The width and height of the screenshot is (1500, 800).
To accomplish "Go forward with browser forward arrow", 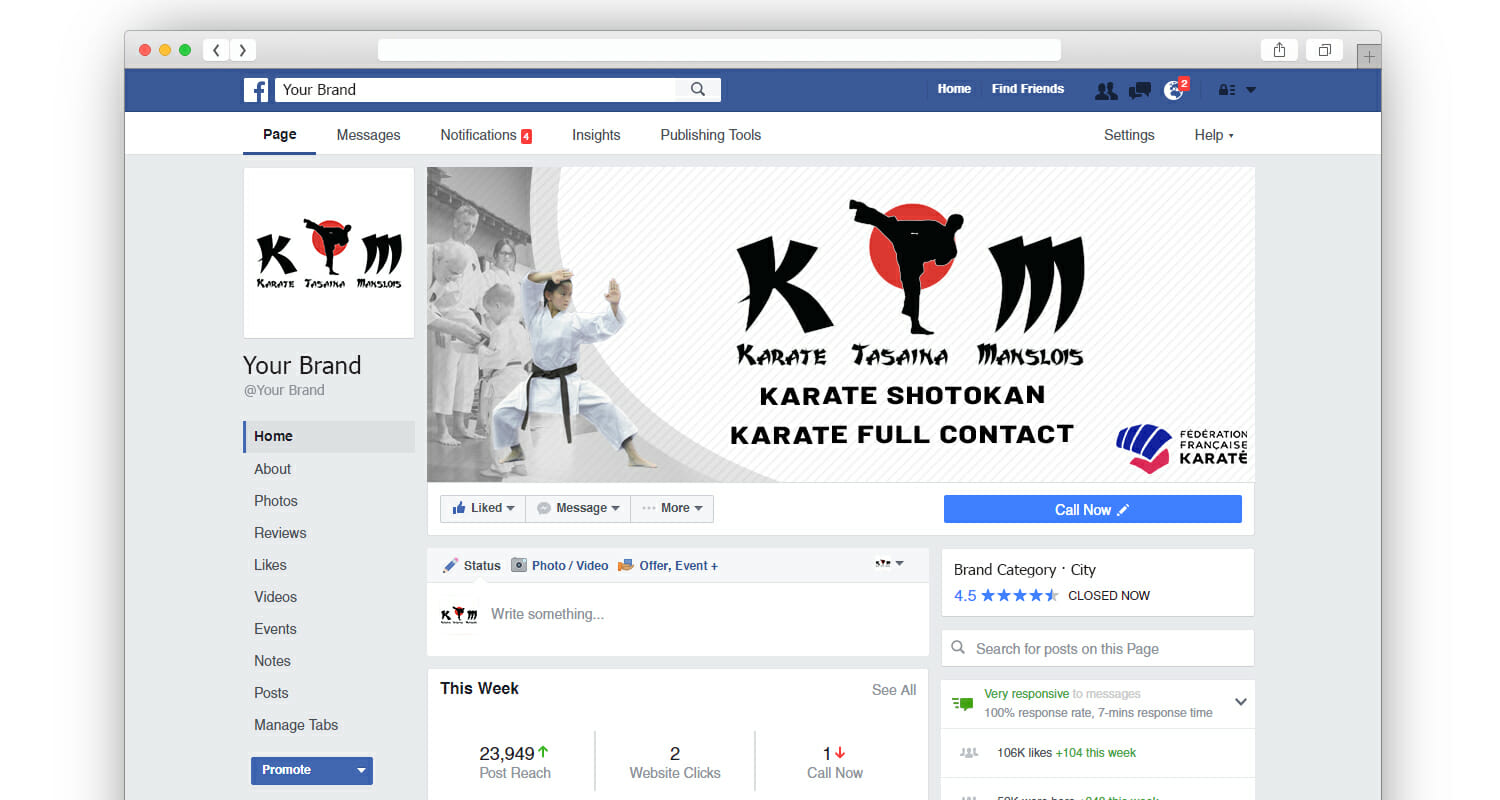I will click(x=243, y=50).
